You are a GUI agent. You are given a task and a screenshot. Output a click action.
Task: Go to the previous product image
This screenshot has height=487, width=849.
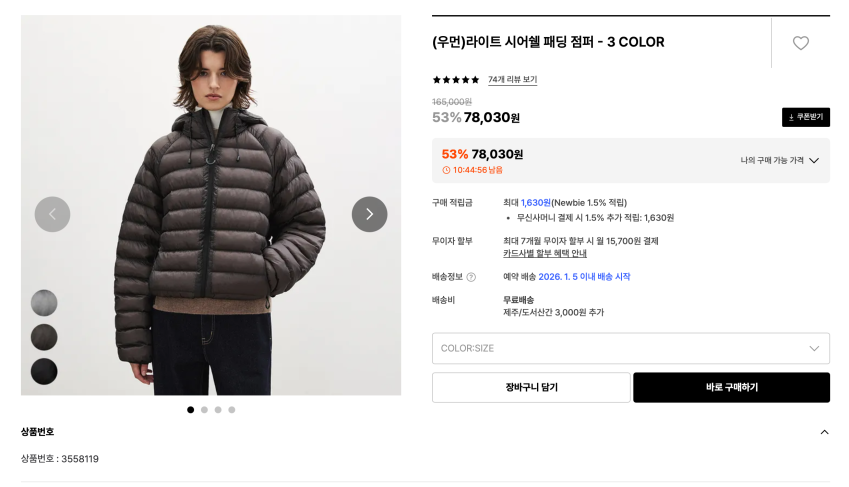coord(52,214)
